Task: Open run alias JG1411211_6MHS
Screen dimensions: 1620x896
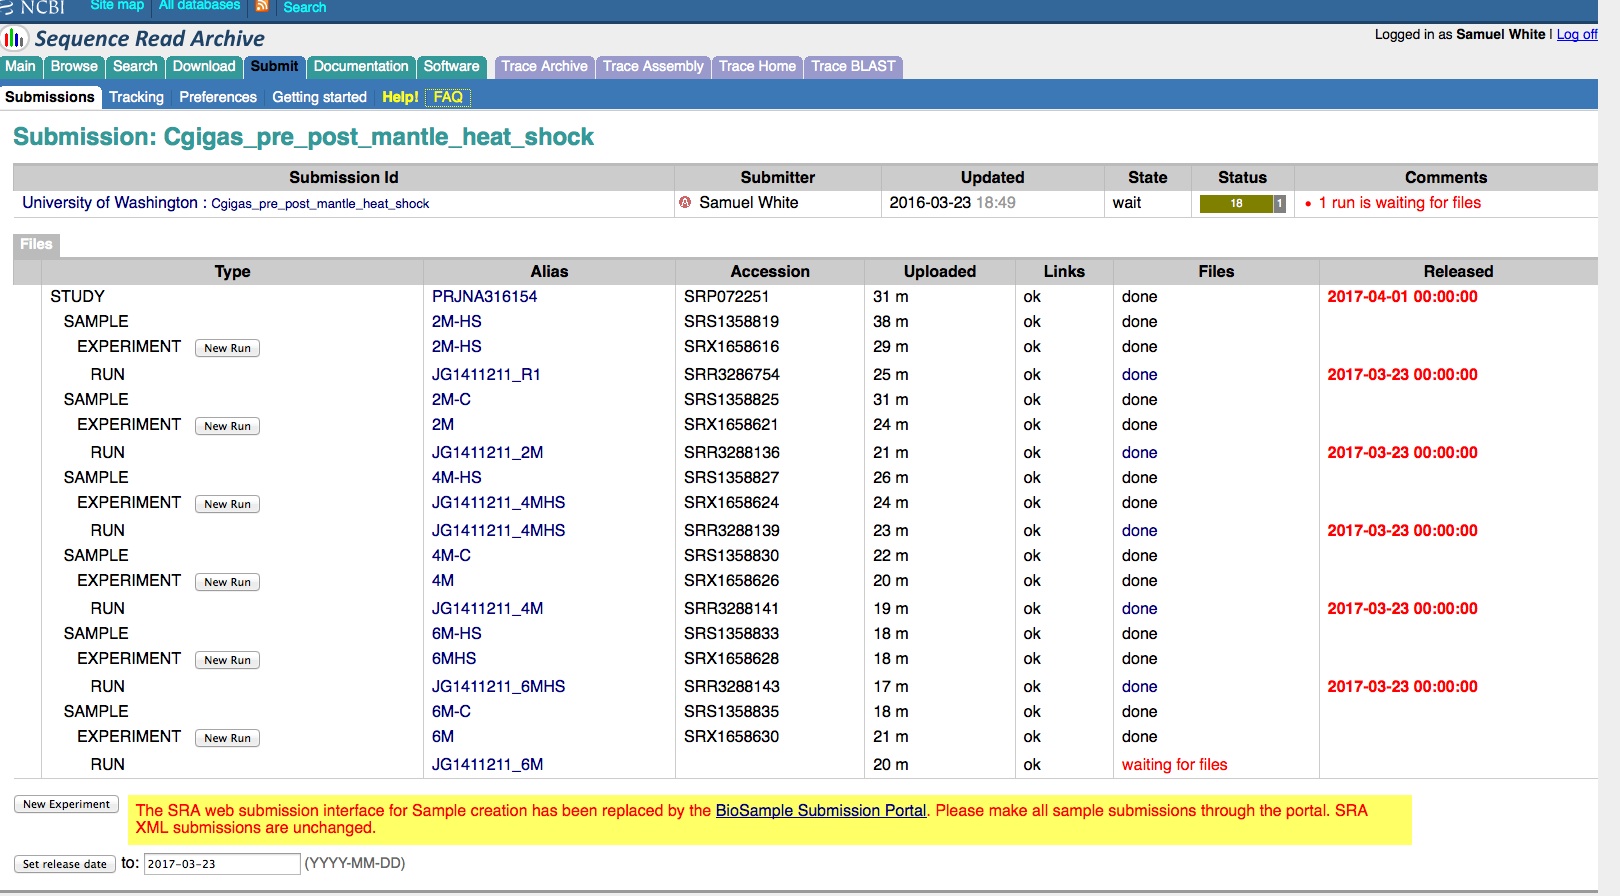Action: click(x=498, y=687)
